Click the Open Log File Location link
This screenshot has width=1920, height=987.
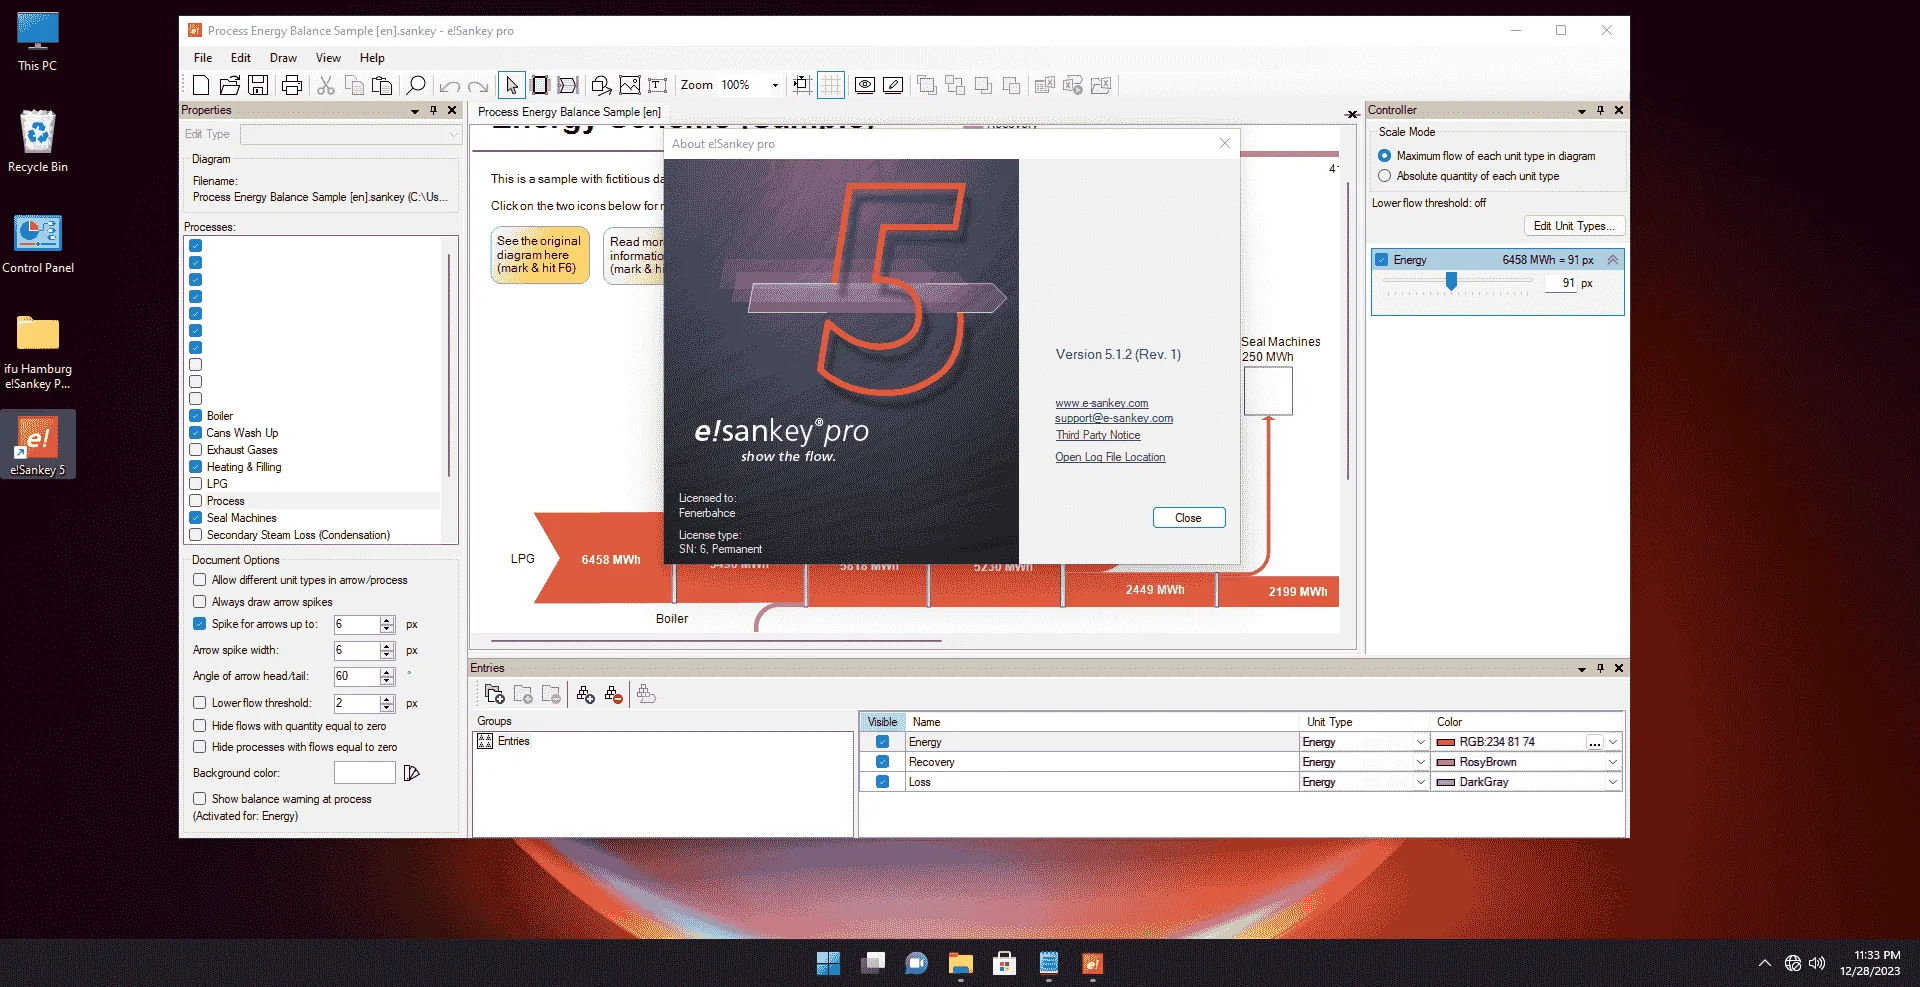click(1110, 457)
